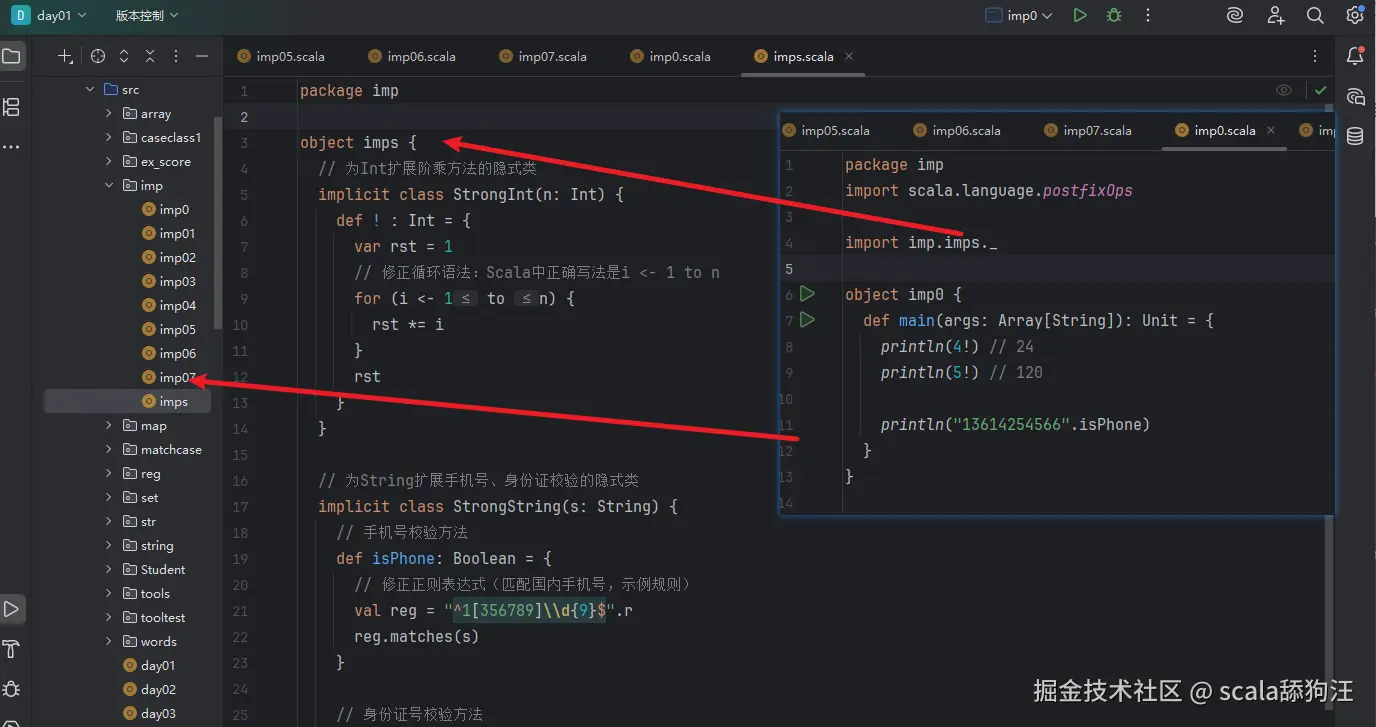
Task: Open the imp0 run configuration dropdown
Action: click(1020, 15)
